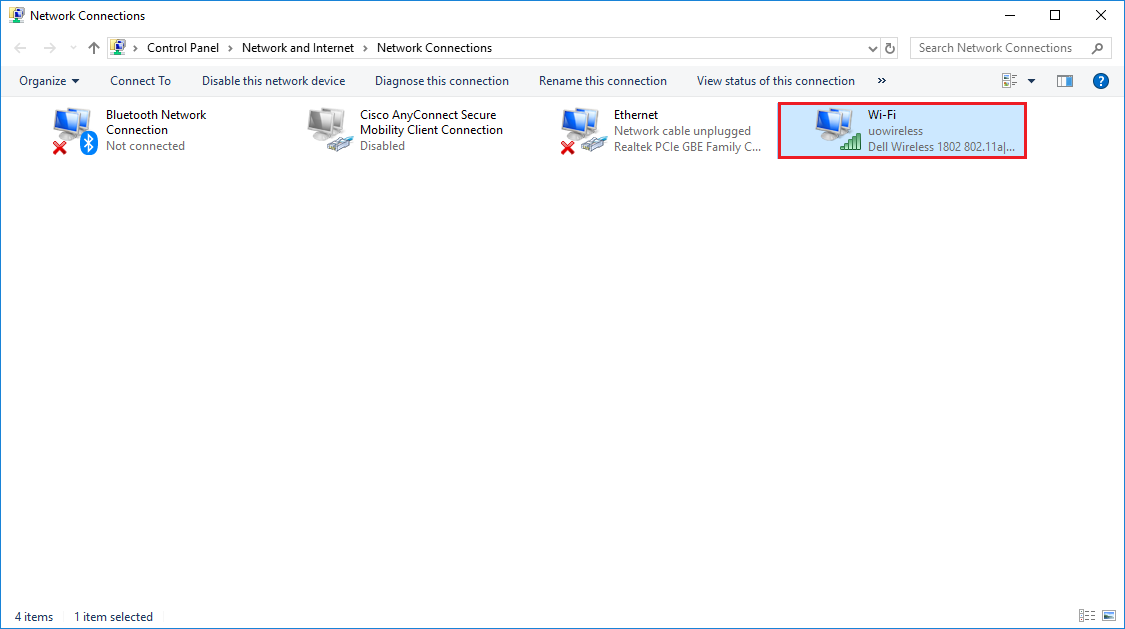This screenshot has height=629, width=1125.
Task: Click Disable this network device
Action: pyautogui.click(x=273, y=81)
